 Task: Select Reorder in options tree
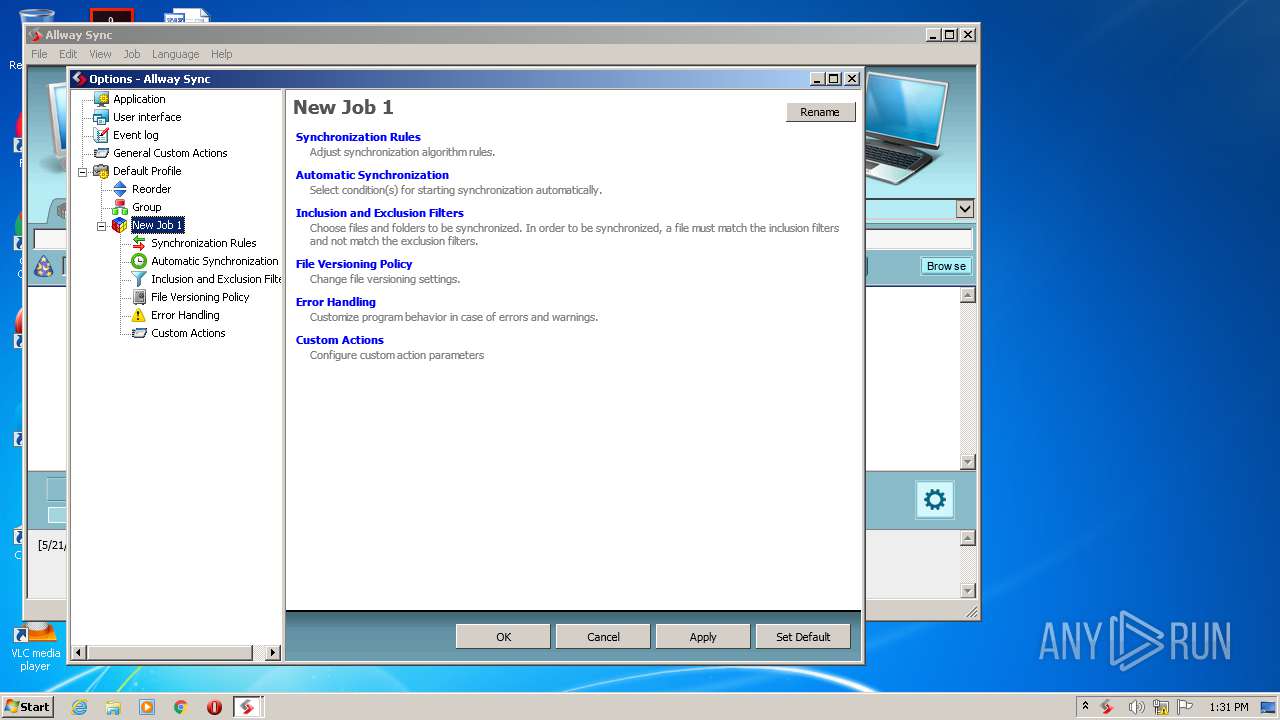coord(152,189)
